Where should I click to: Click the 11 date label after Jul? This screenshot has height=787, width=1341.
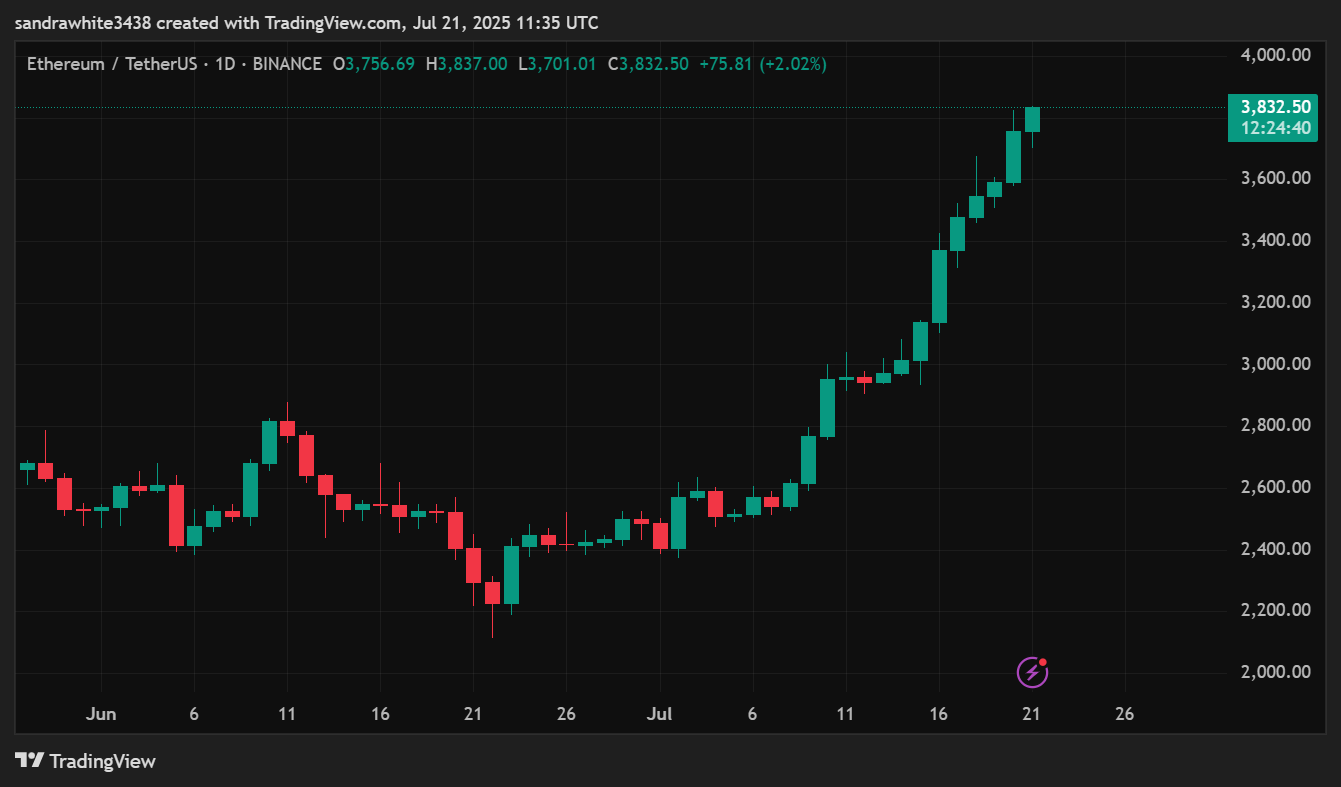click(x=845, y=714)
